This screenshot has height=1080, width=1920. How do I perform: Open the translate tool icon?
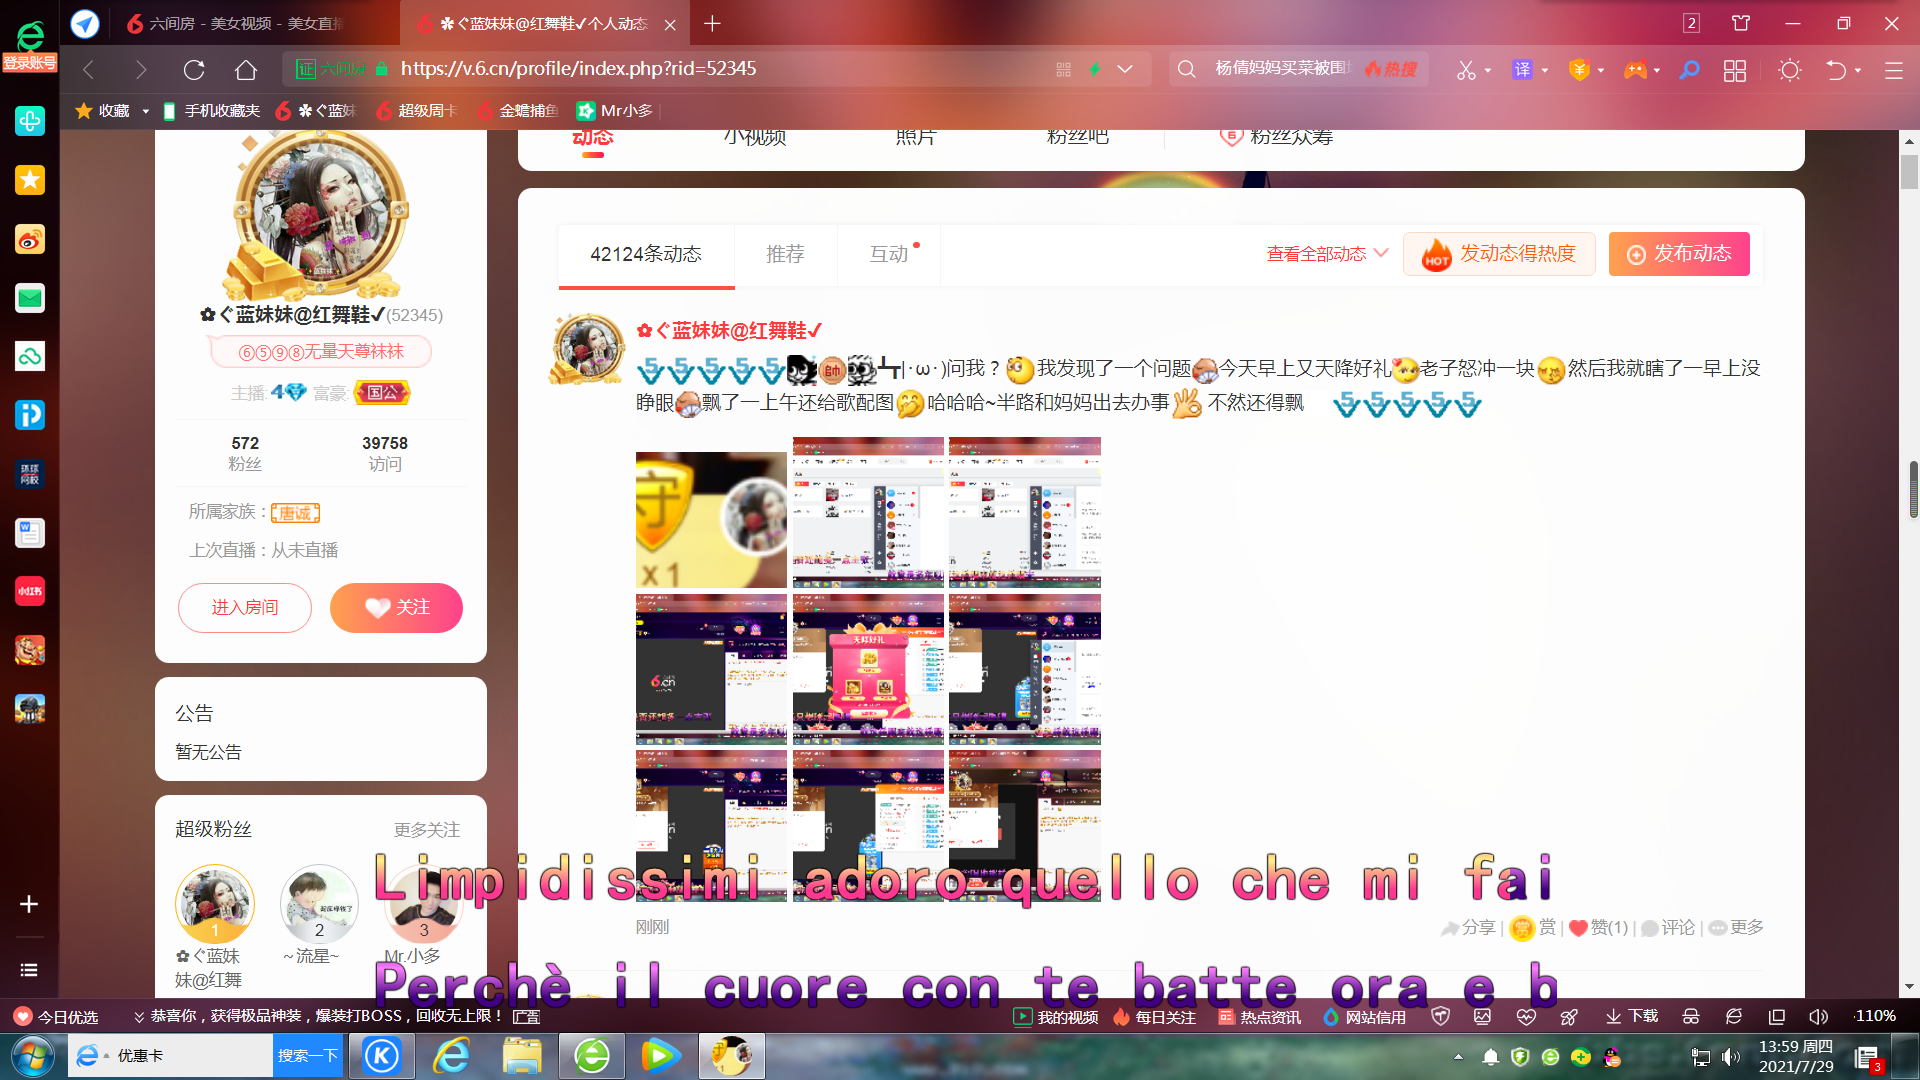click(1522, 70)
